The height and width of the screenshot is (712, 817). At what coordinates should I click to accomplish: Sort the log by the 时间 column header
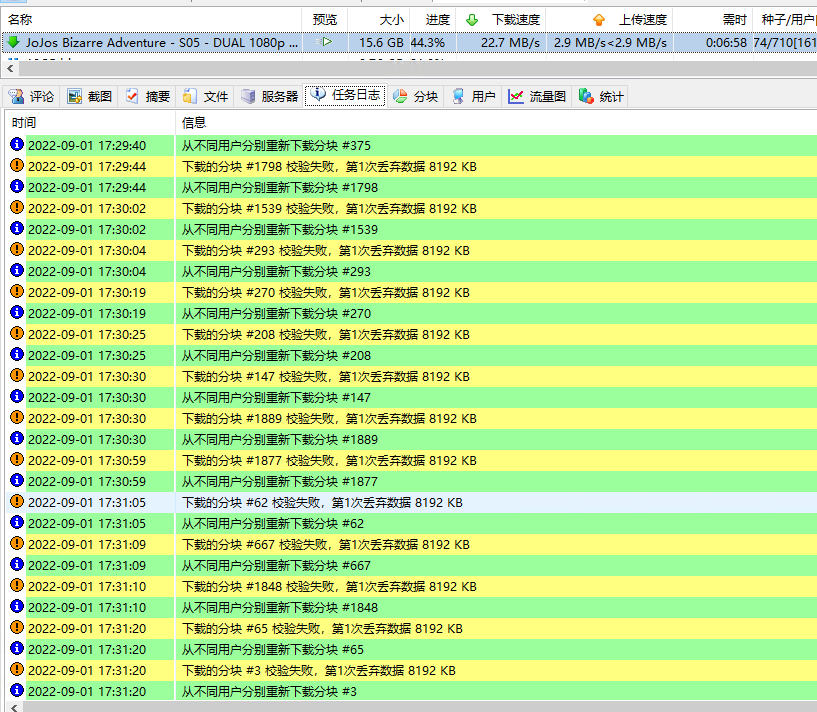[24, 122]
